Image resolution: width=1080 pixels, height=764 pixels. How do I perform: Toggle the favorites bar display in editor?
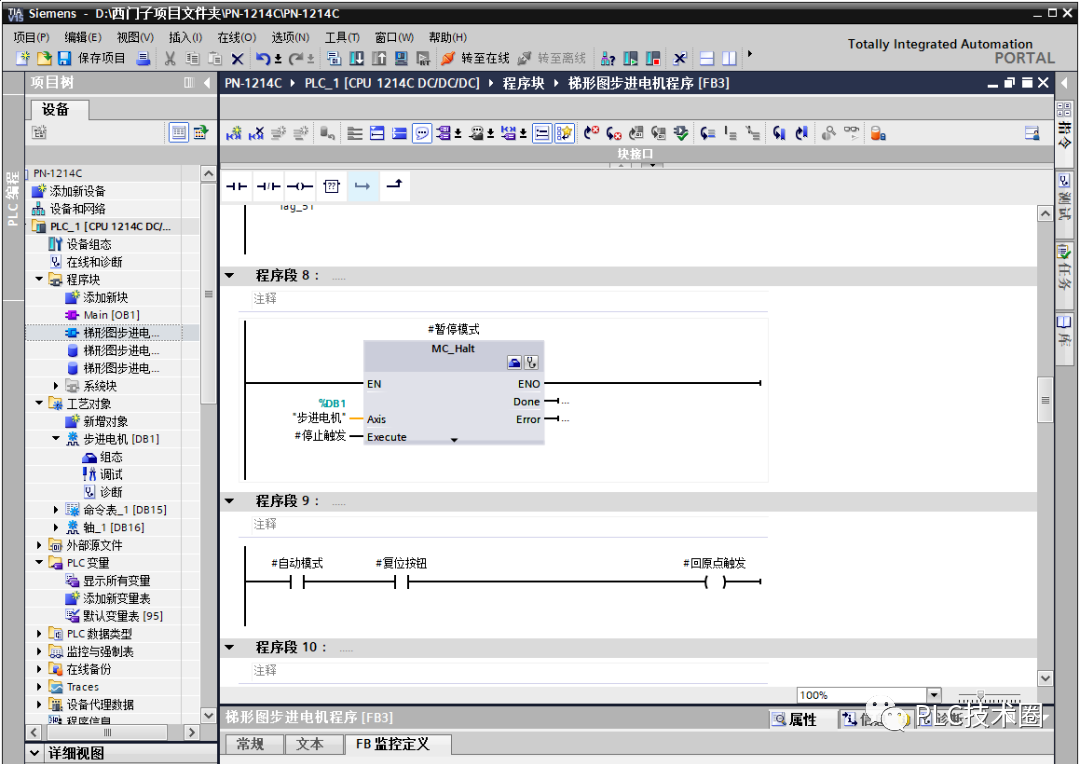[564, 133]
